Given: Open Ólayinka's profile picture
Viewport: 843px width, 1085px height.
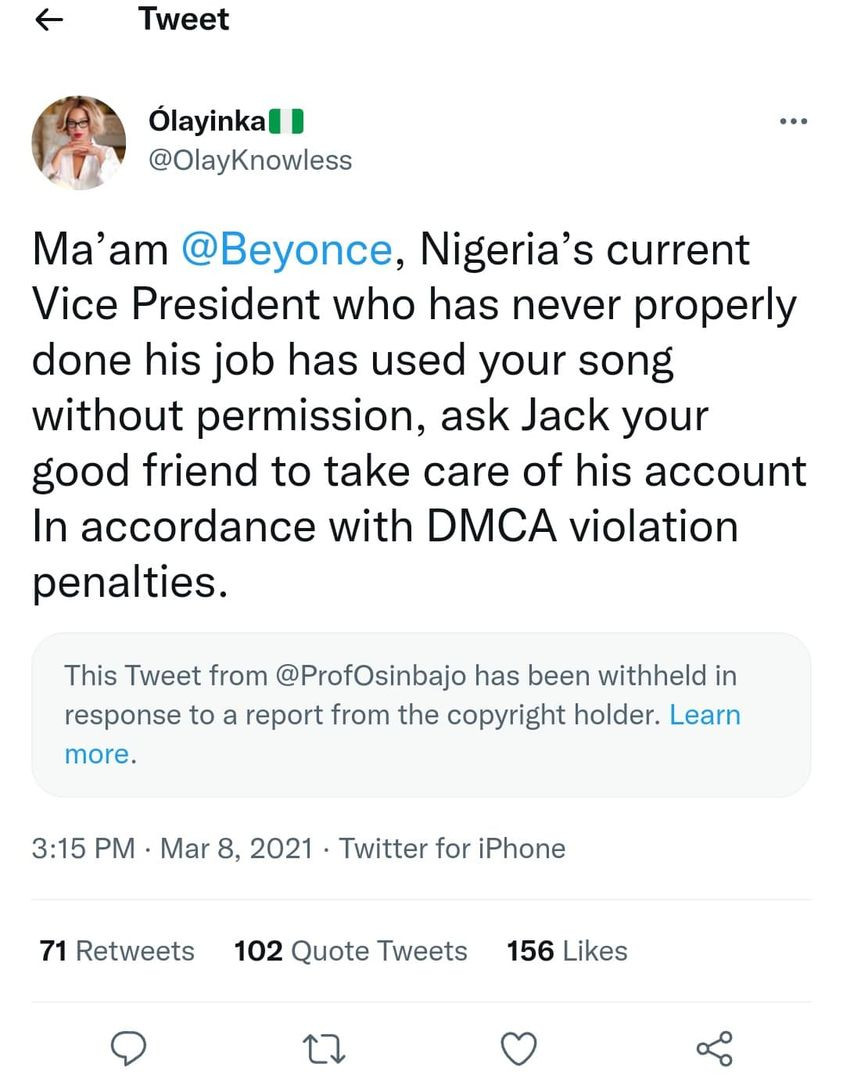Looking at the screenshot, I should tap(79, 142).
